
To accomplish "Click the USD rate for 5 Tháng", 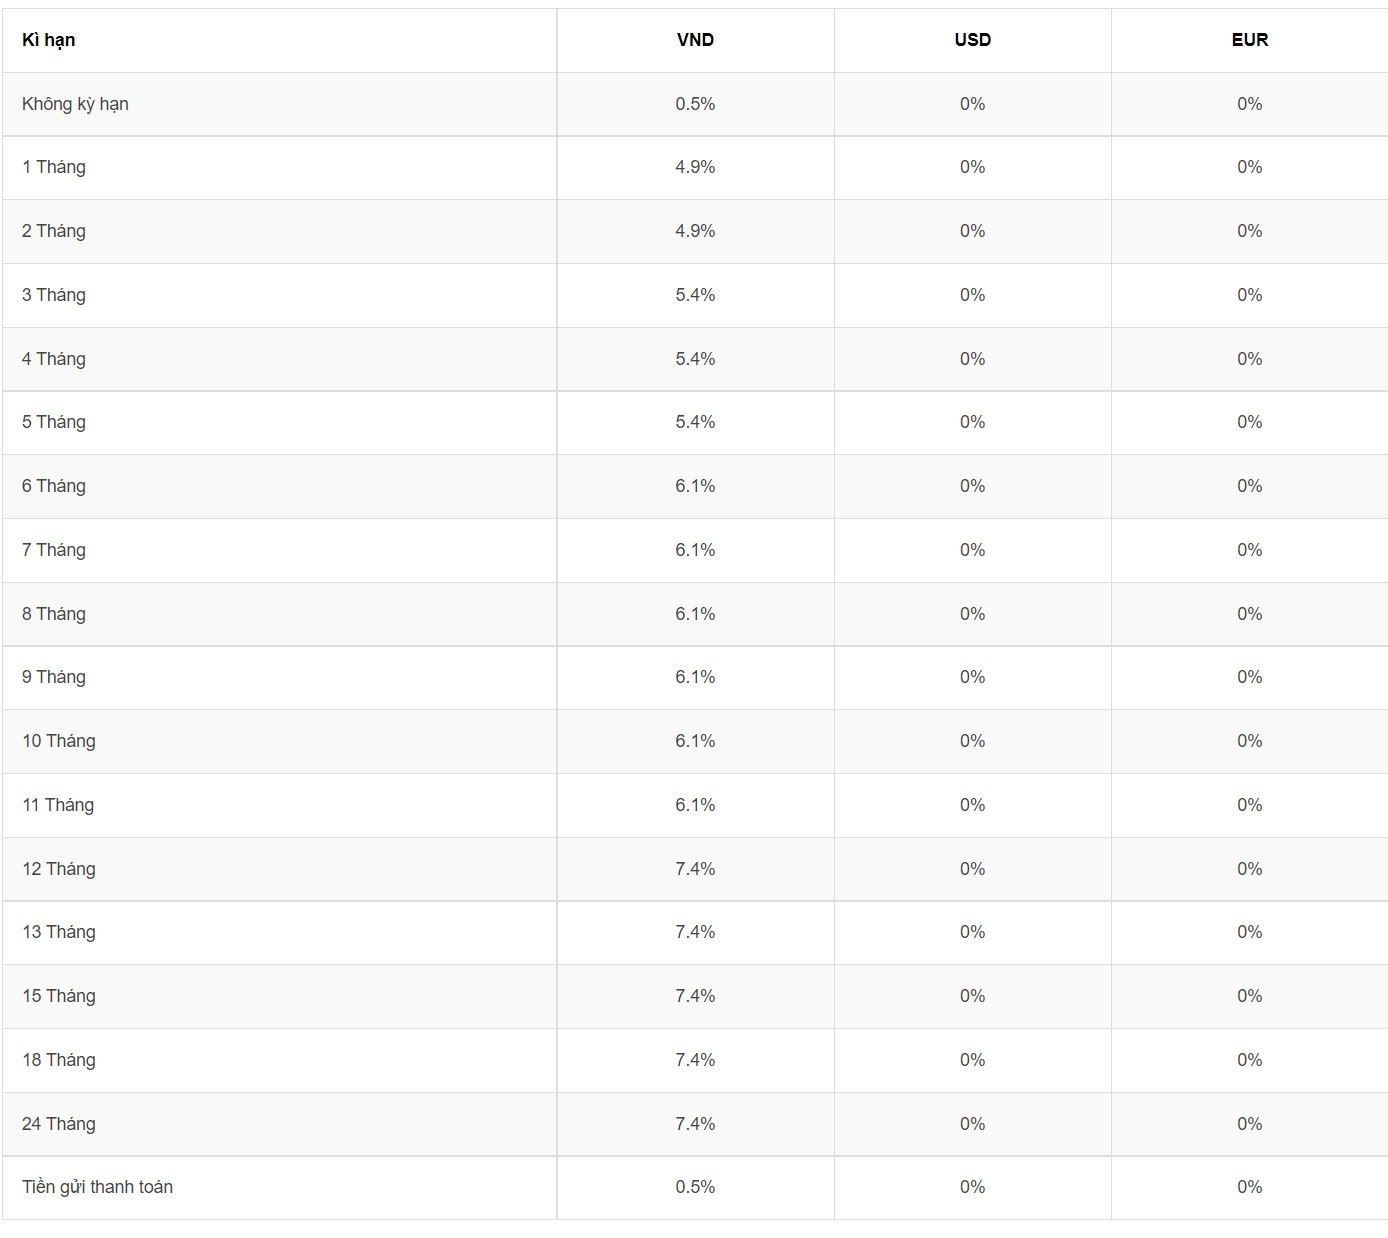I will [x=972, y=422].
